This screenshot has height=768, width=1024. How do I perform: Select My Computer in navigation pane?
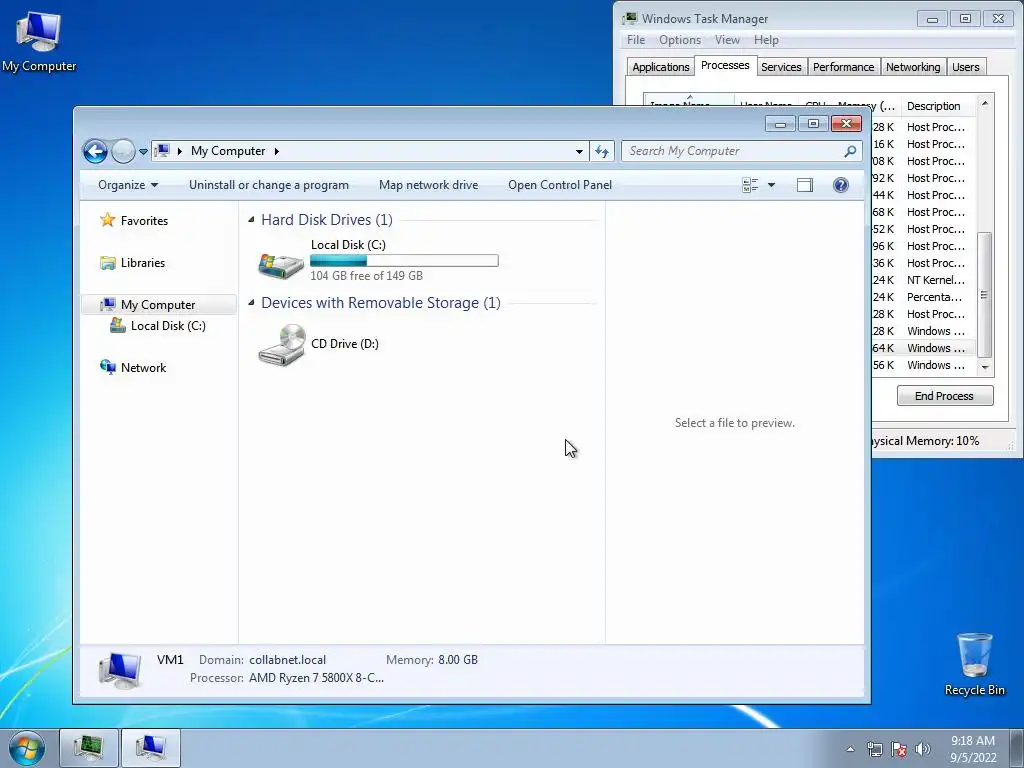coord(158,305)
